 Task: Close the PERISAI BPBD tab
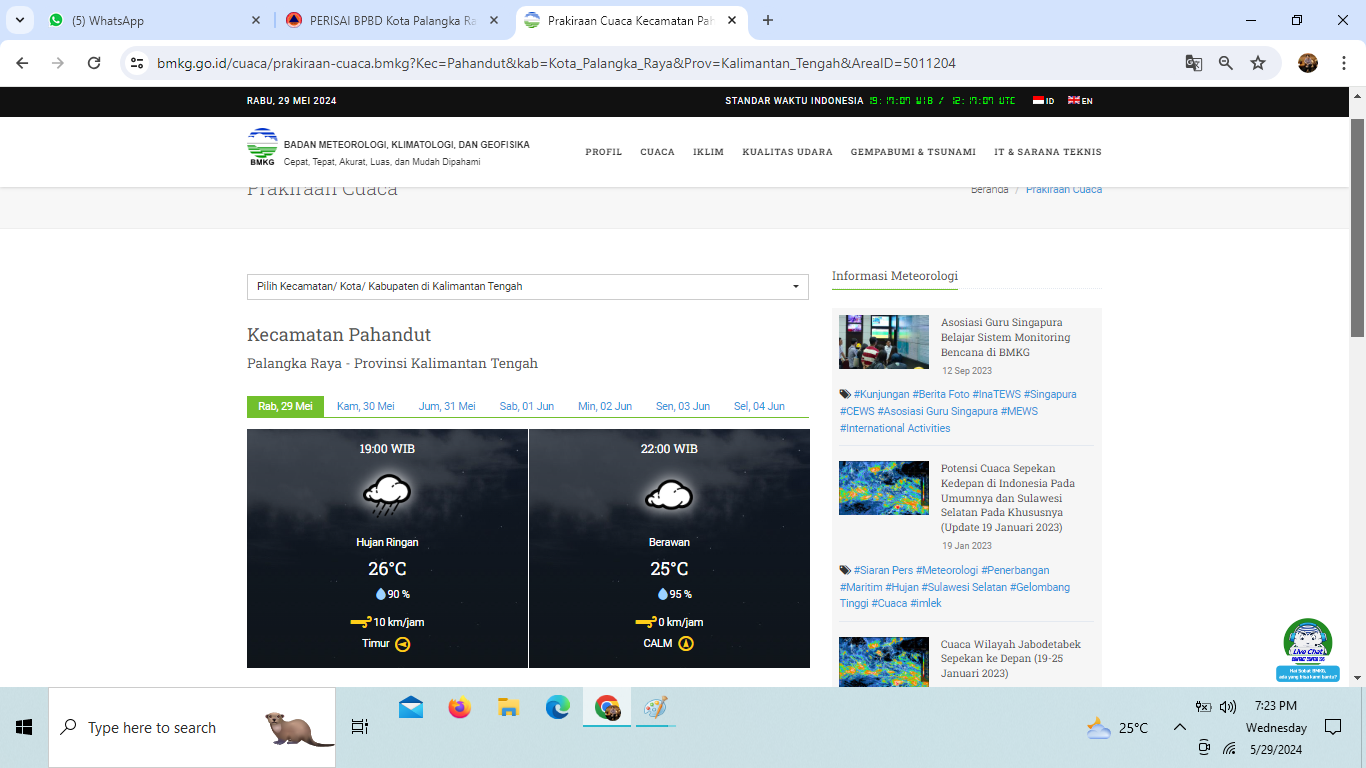(493, 20)
